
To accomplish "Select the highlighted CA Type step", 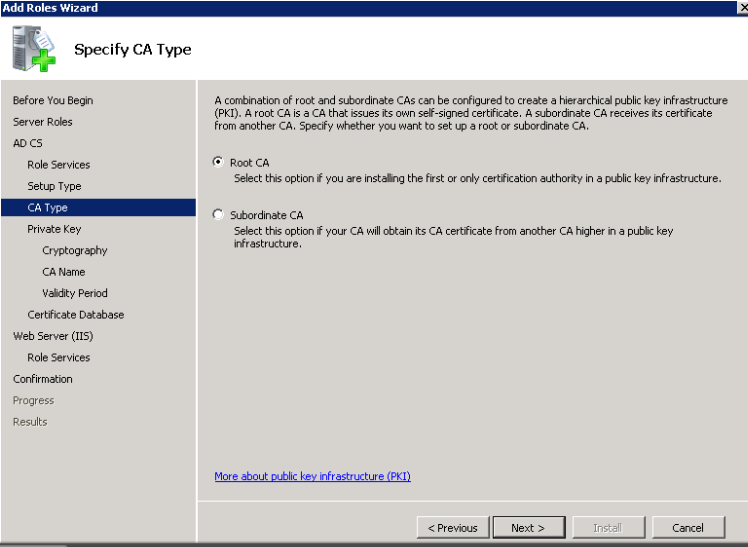I will pyautogui.click(x=98, y=207).
